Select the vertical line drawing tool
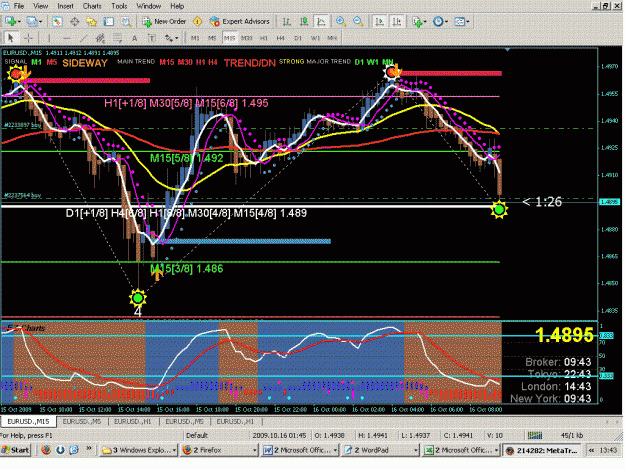625x469 pixels. (49, 38)
